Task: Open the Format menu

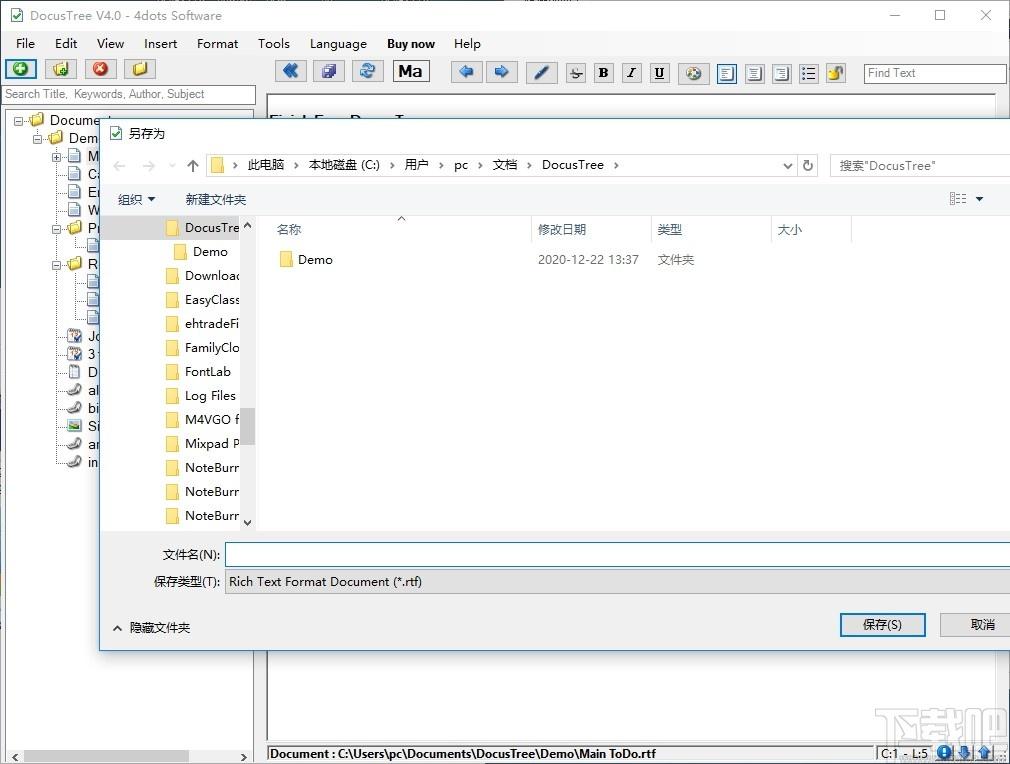Action: 217,43
